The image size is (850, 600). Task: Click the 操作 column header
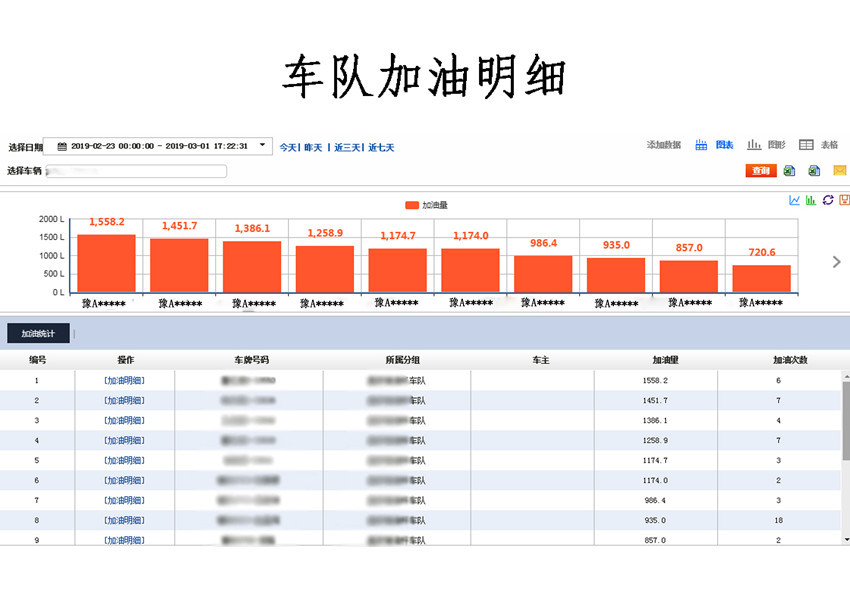pos(125,360)
